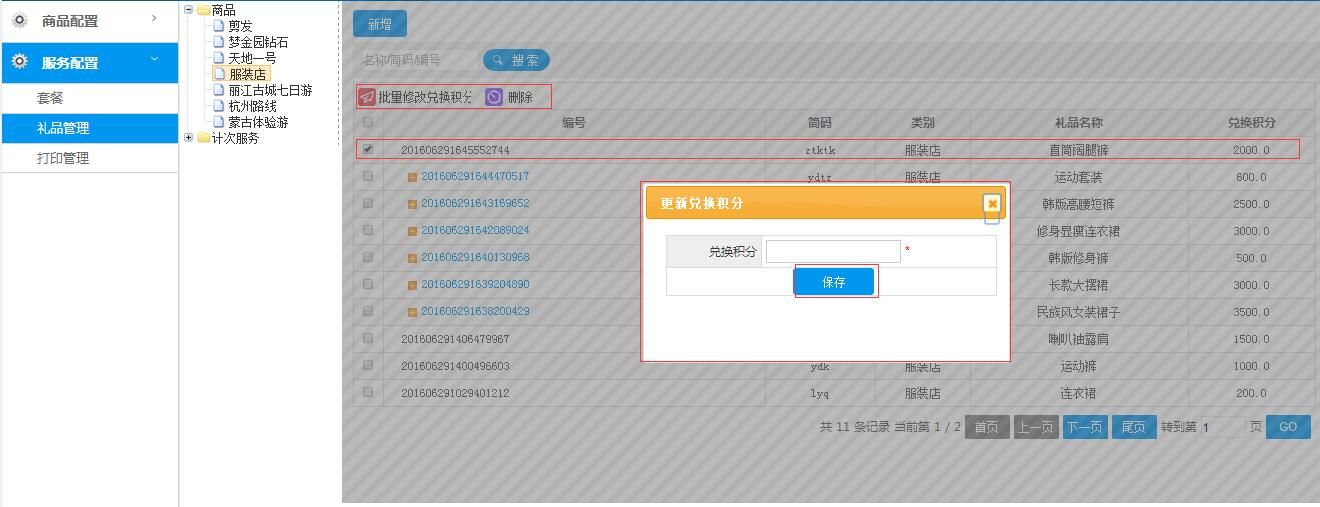Click the 简码 cell ztktk
1320x507 pixels.
[820, 150]
